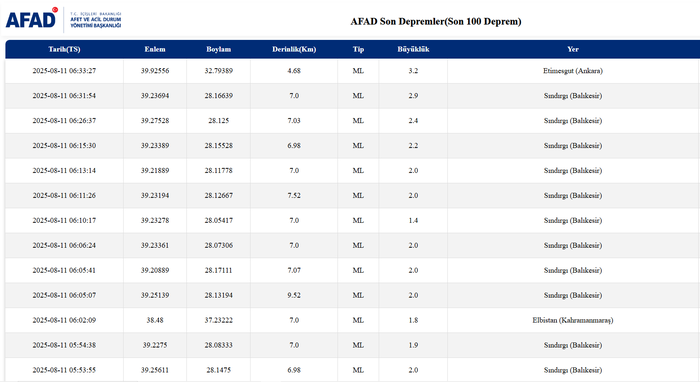Click the magnitude 1.4 cell
Viewport: 700px width, 382px height.
point(413,220)
